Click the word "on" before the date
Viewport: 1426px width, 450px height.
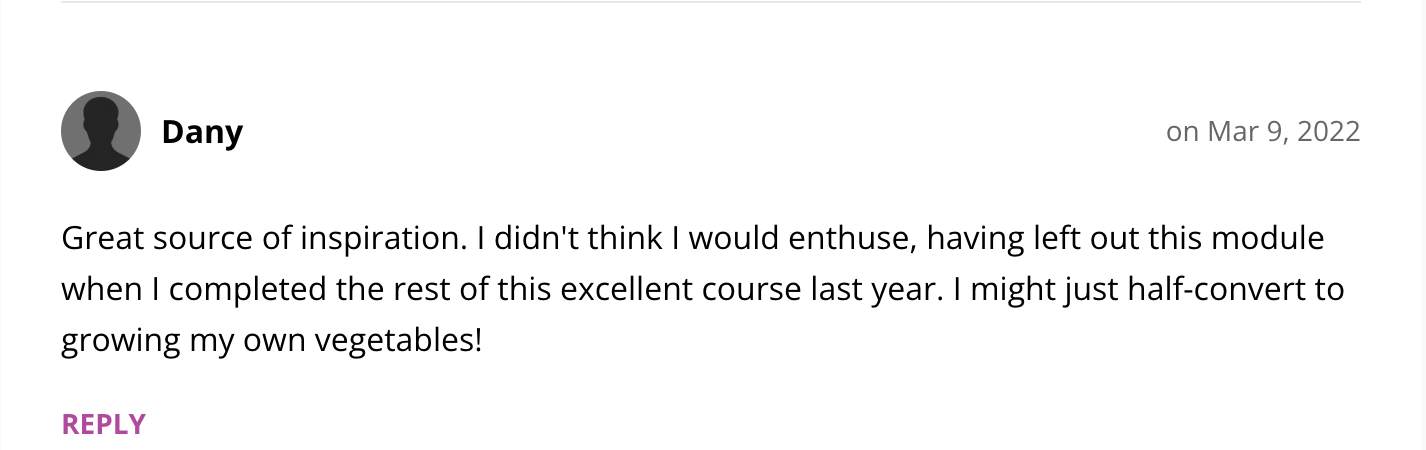click(x=1182, y=131)
